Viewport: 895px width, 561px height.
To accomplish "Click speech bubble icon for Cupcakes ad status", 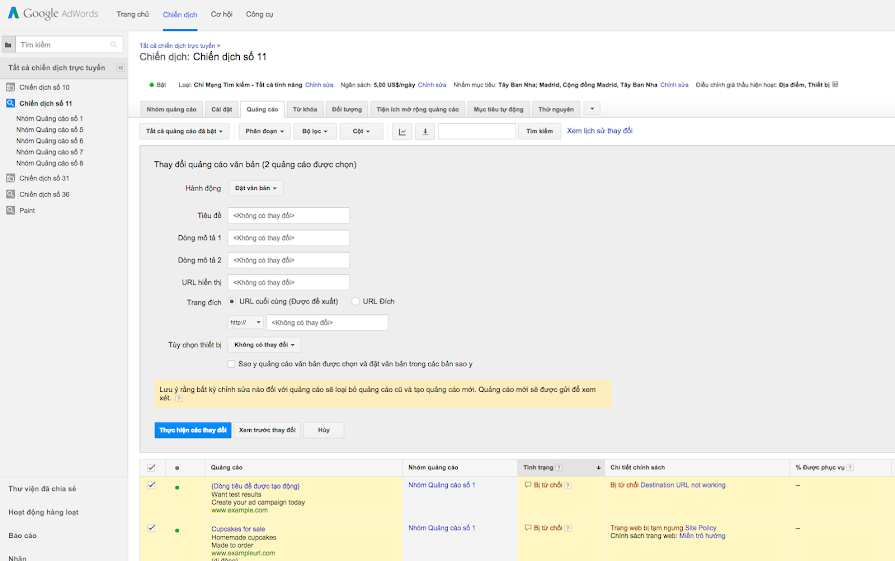I will click(x=528, y=527).
